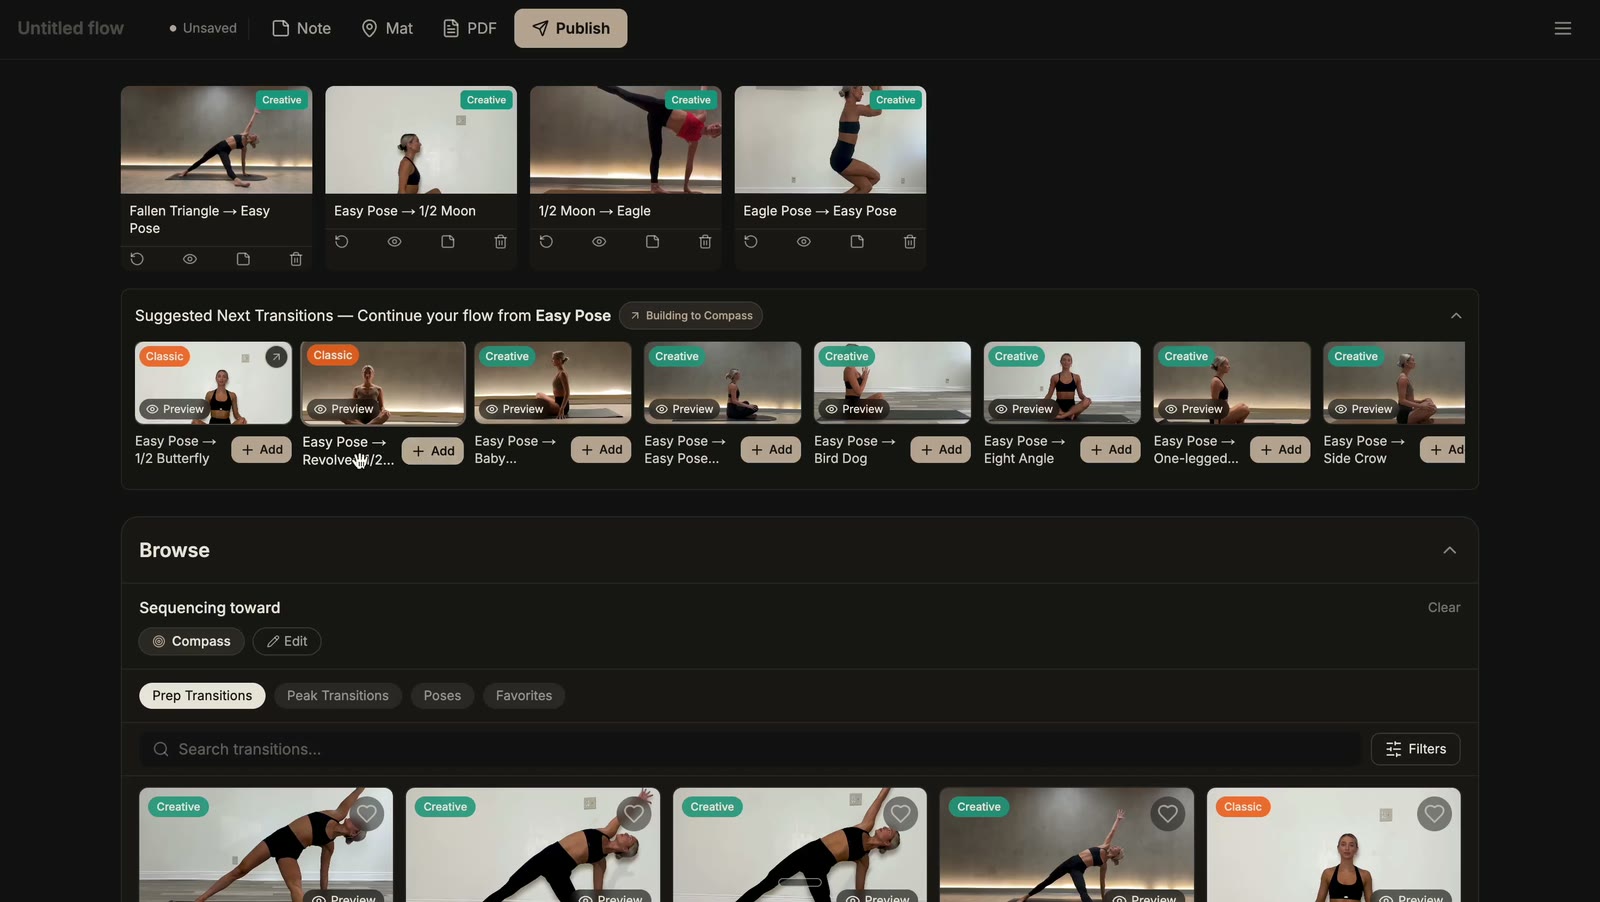The width and height of the screenshot is (1600, 902).
Task: Favorite the first browse transition card
Action: [x=367, y=814]
